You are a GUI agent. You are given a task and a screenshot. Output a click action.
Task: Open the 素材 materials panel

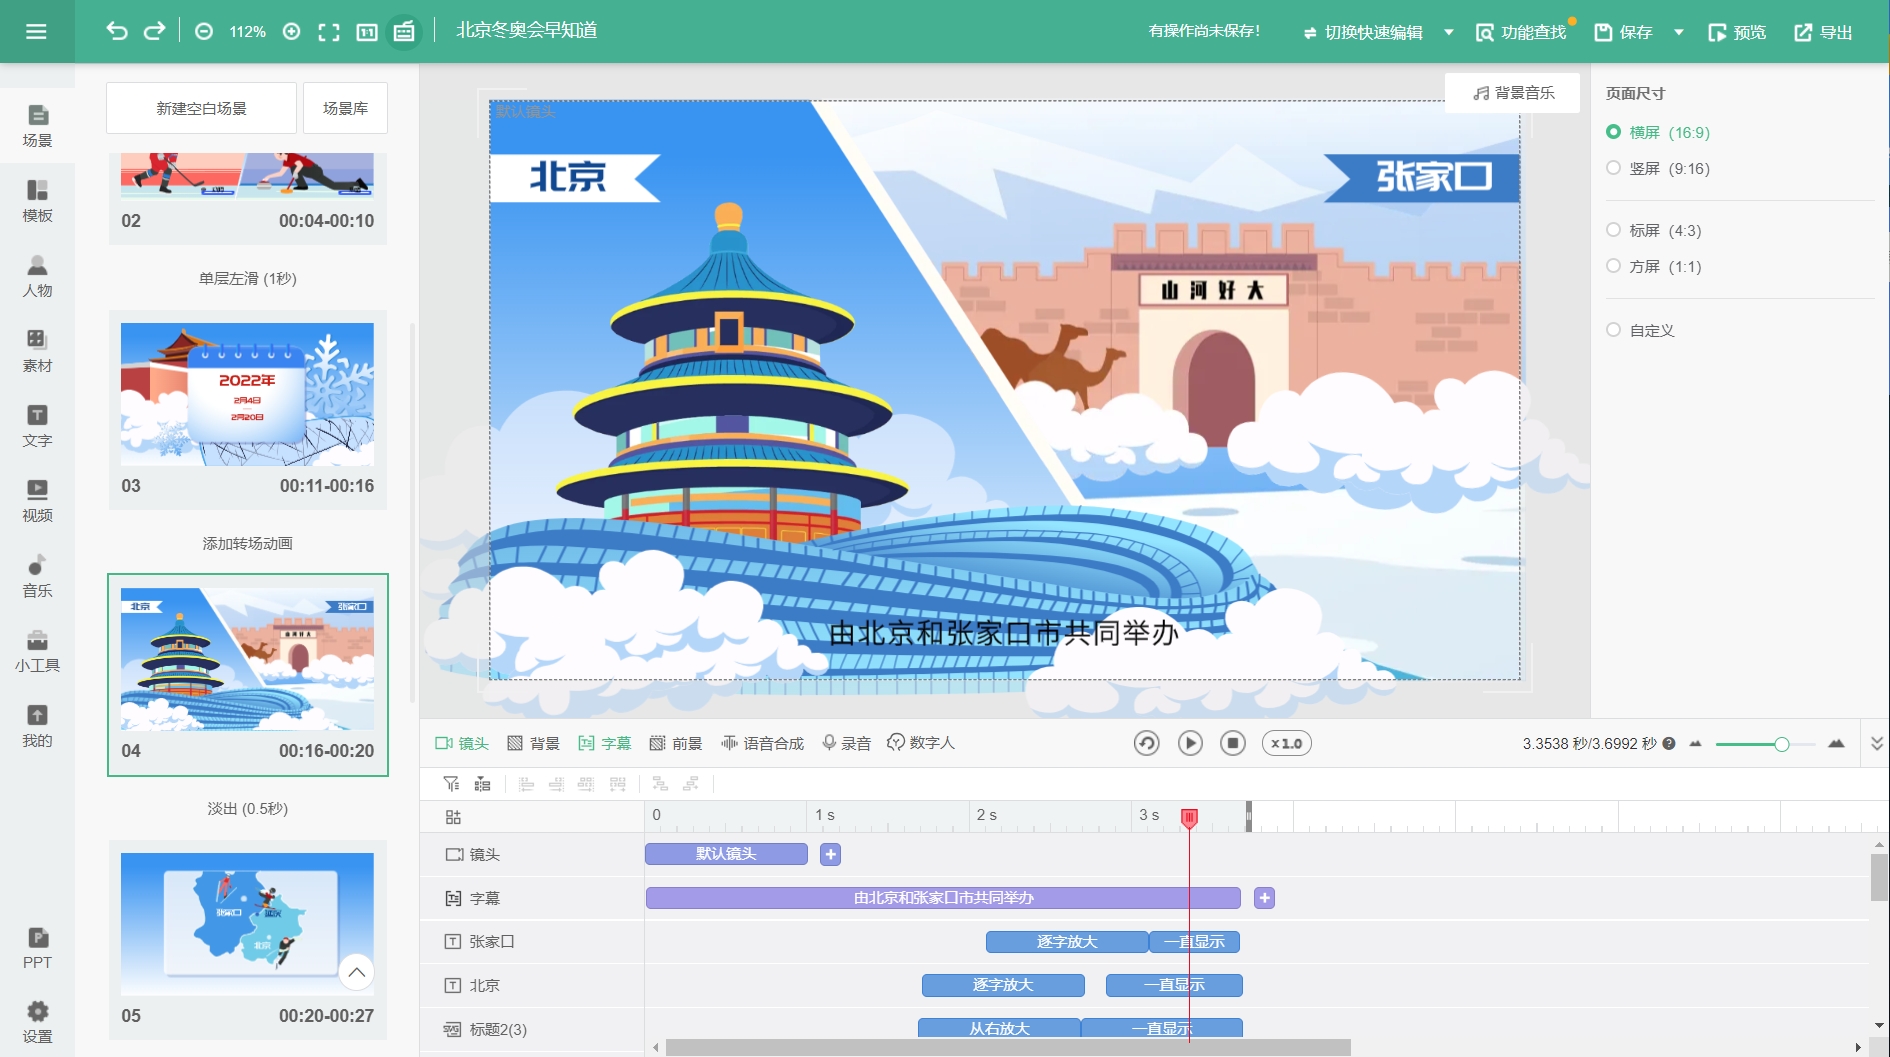[37, 351]
